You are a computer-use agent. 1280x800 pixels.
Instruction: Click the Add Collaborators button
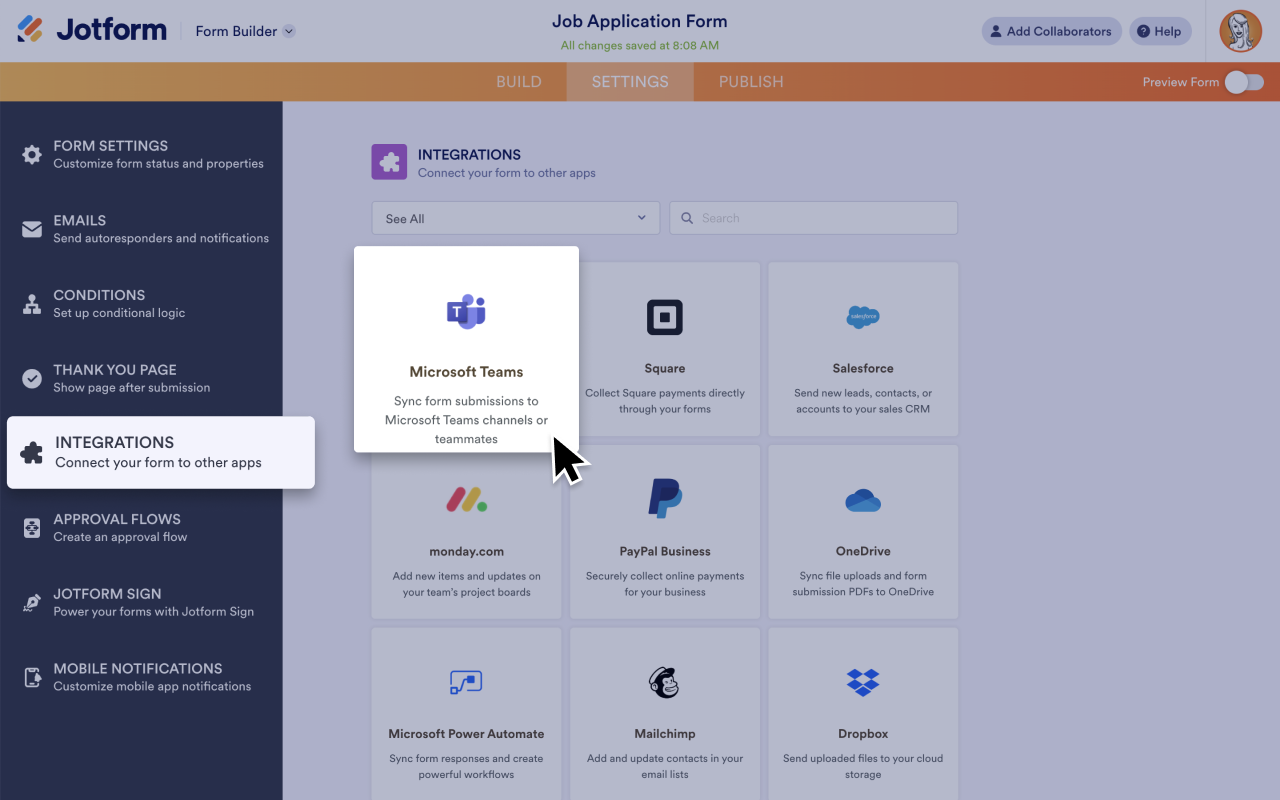pos(1051,31)
